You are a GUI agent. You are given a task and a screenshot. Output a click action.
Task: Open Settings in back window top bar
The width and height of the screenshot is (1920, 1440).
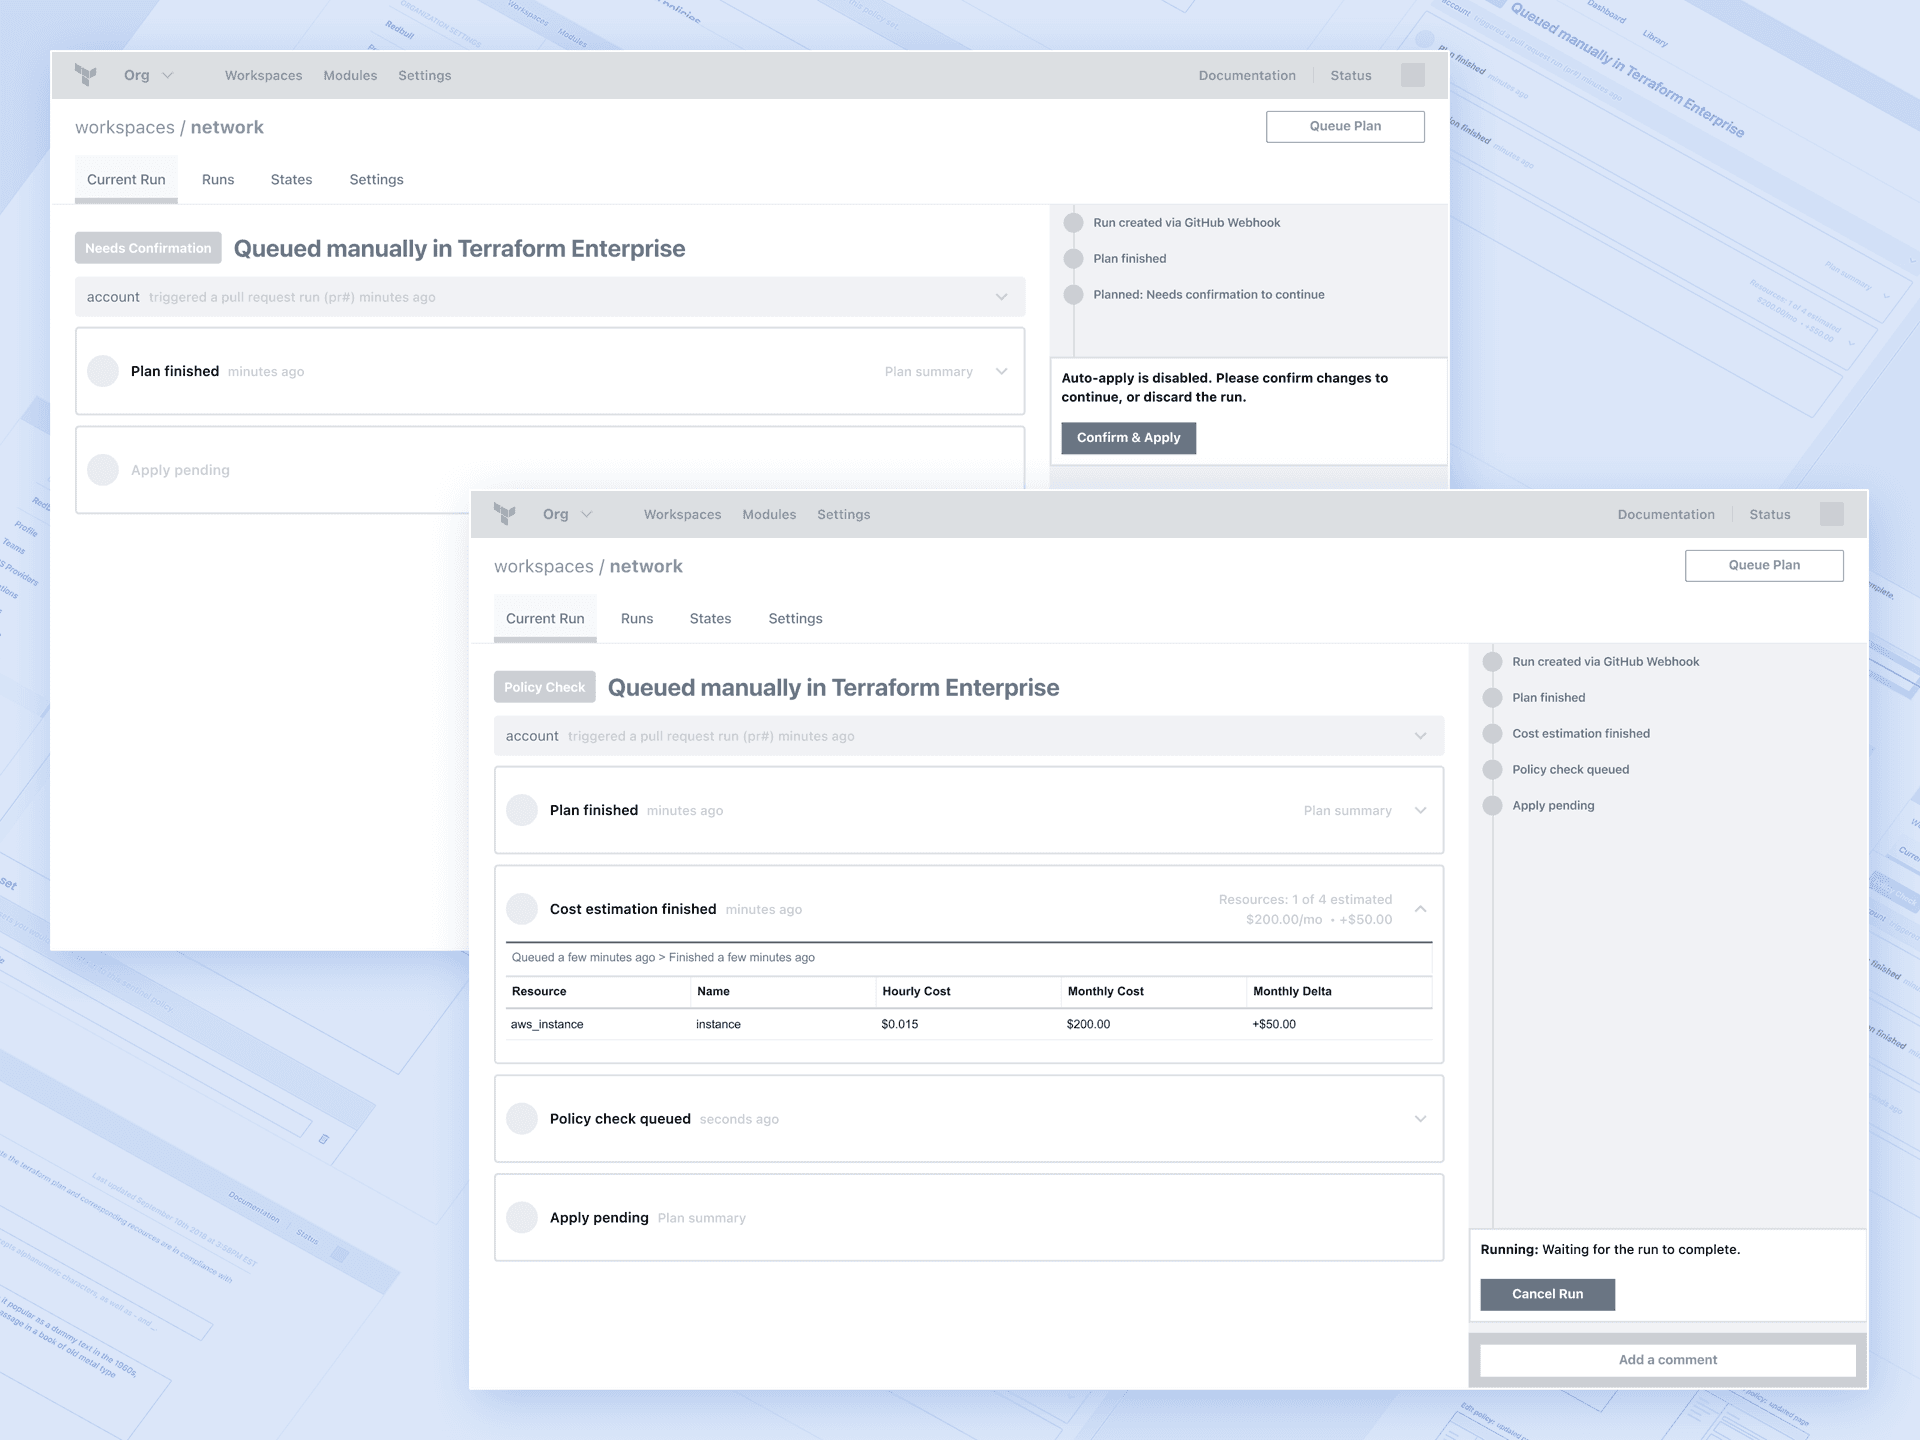point(424,75)
